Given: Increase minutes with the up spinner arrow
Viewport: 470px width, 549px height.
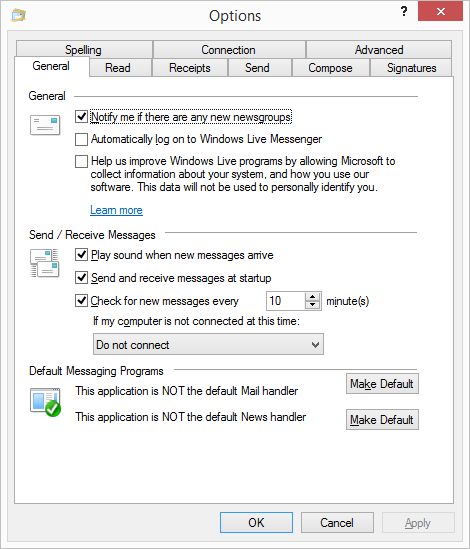Looking at the screenshot, I should pos(312,297).
